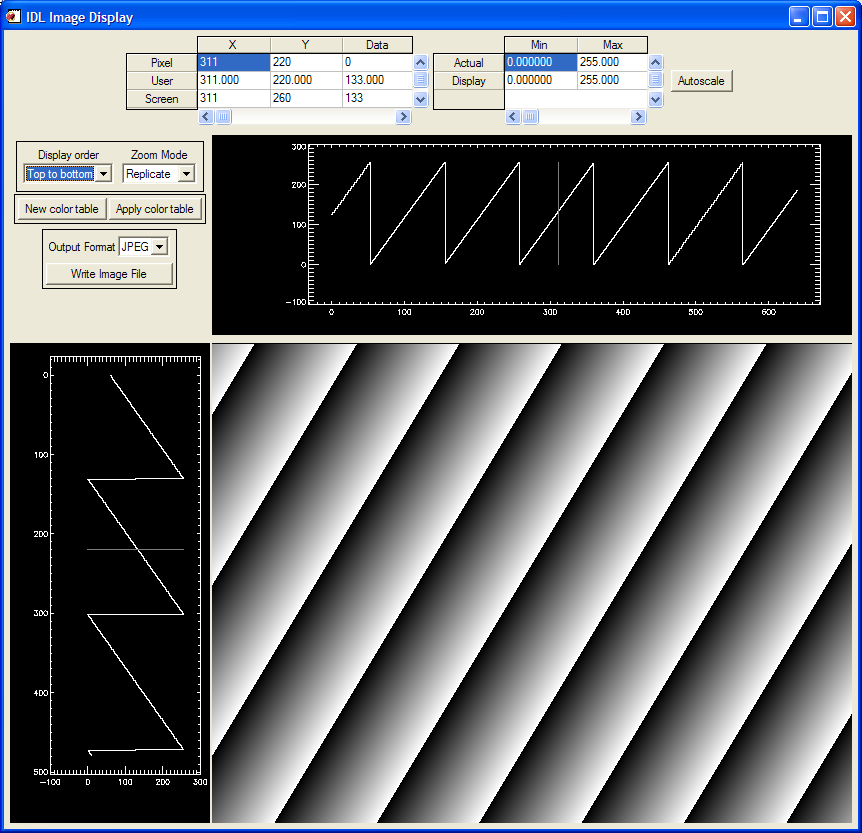Image resolution: width=862 pixels, height=833 pixels.
Task: Select the Pixel row header
Action: click(x=161, y=62)
